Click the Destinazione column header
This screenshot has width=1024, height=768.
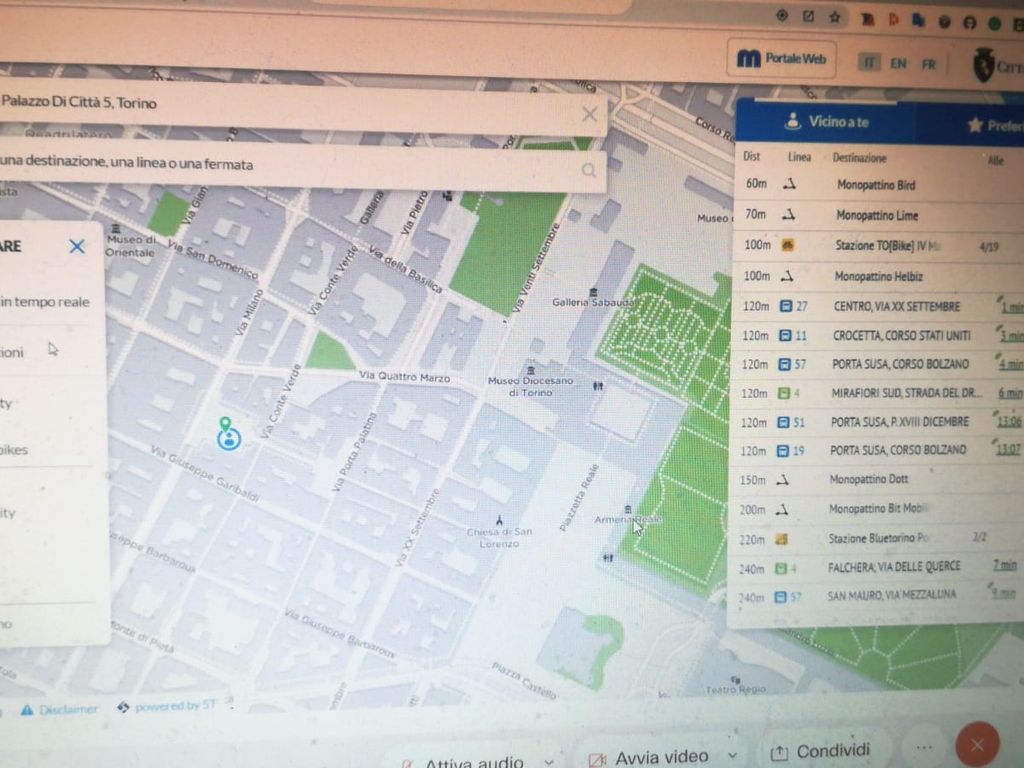[x=859, y=158]
